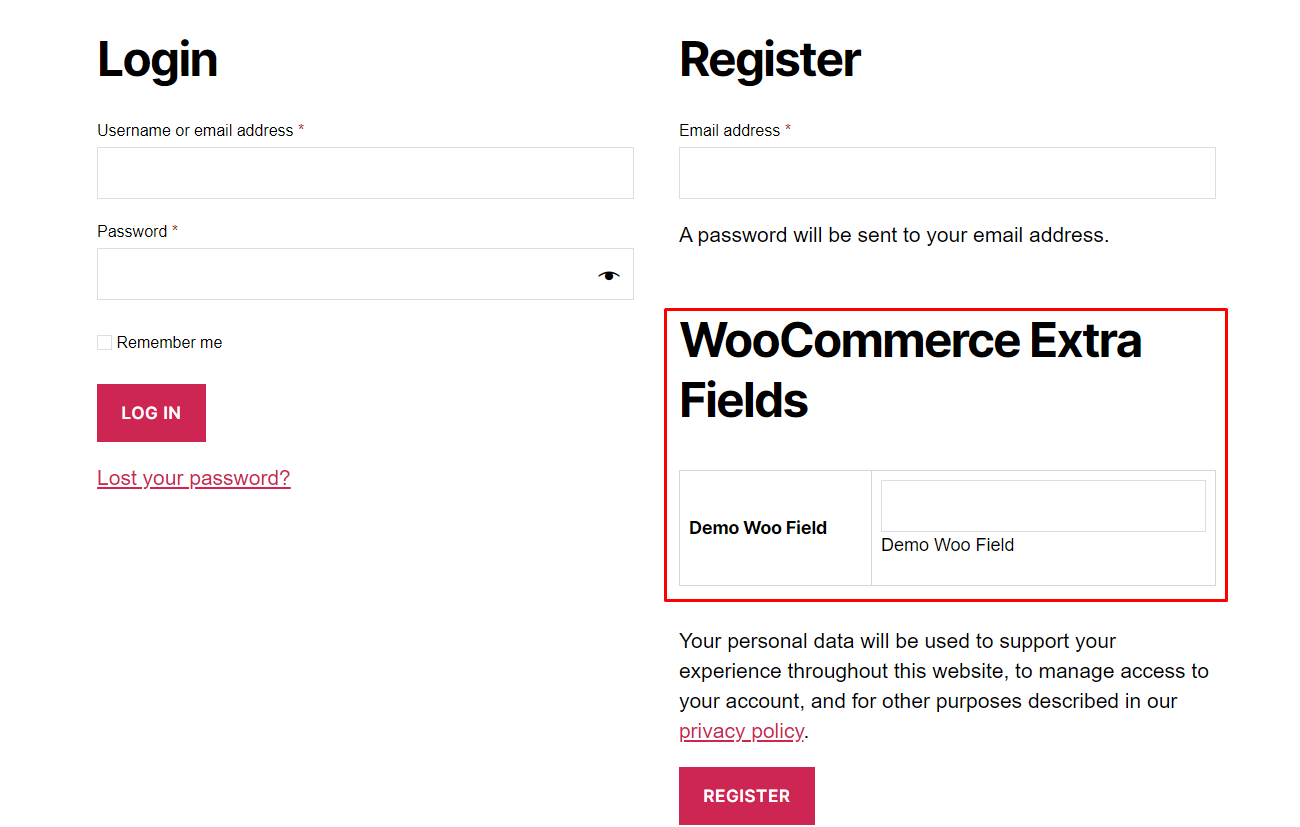Click the WooCommerce Extra Fields heading
Viewport: 1300px width, 827px height.
[910, 370]
